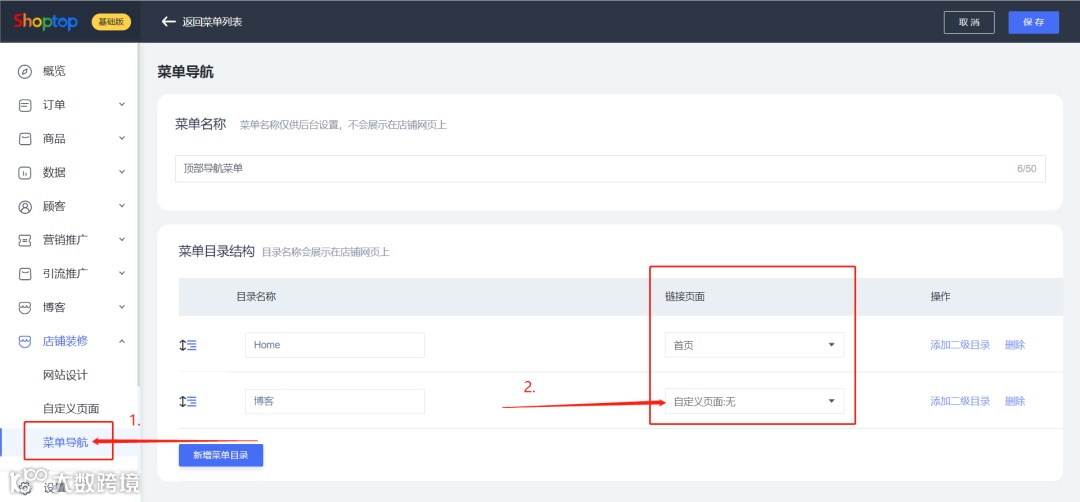Focus the 菜单名称 input field
The width and height of the screenshot is (1080, 502).
pyautogui.click(x=610, y=169)
